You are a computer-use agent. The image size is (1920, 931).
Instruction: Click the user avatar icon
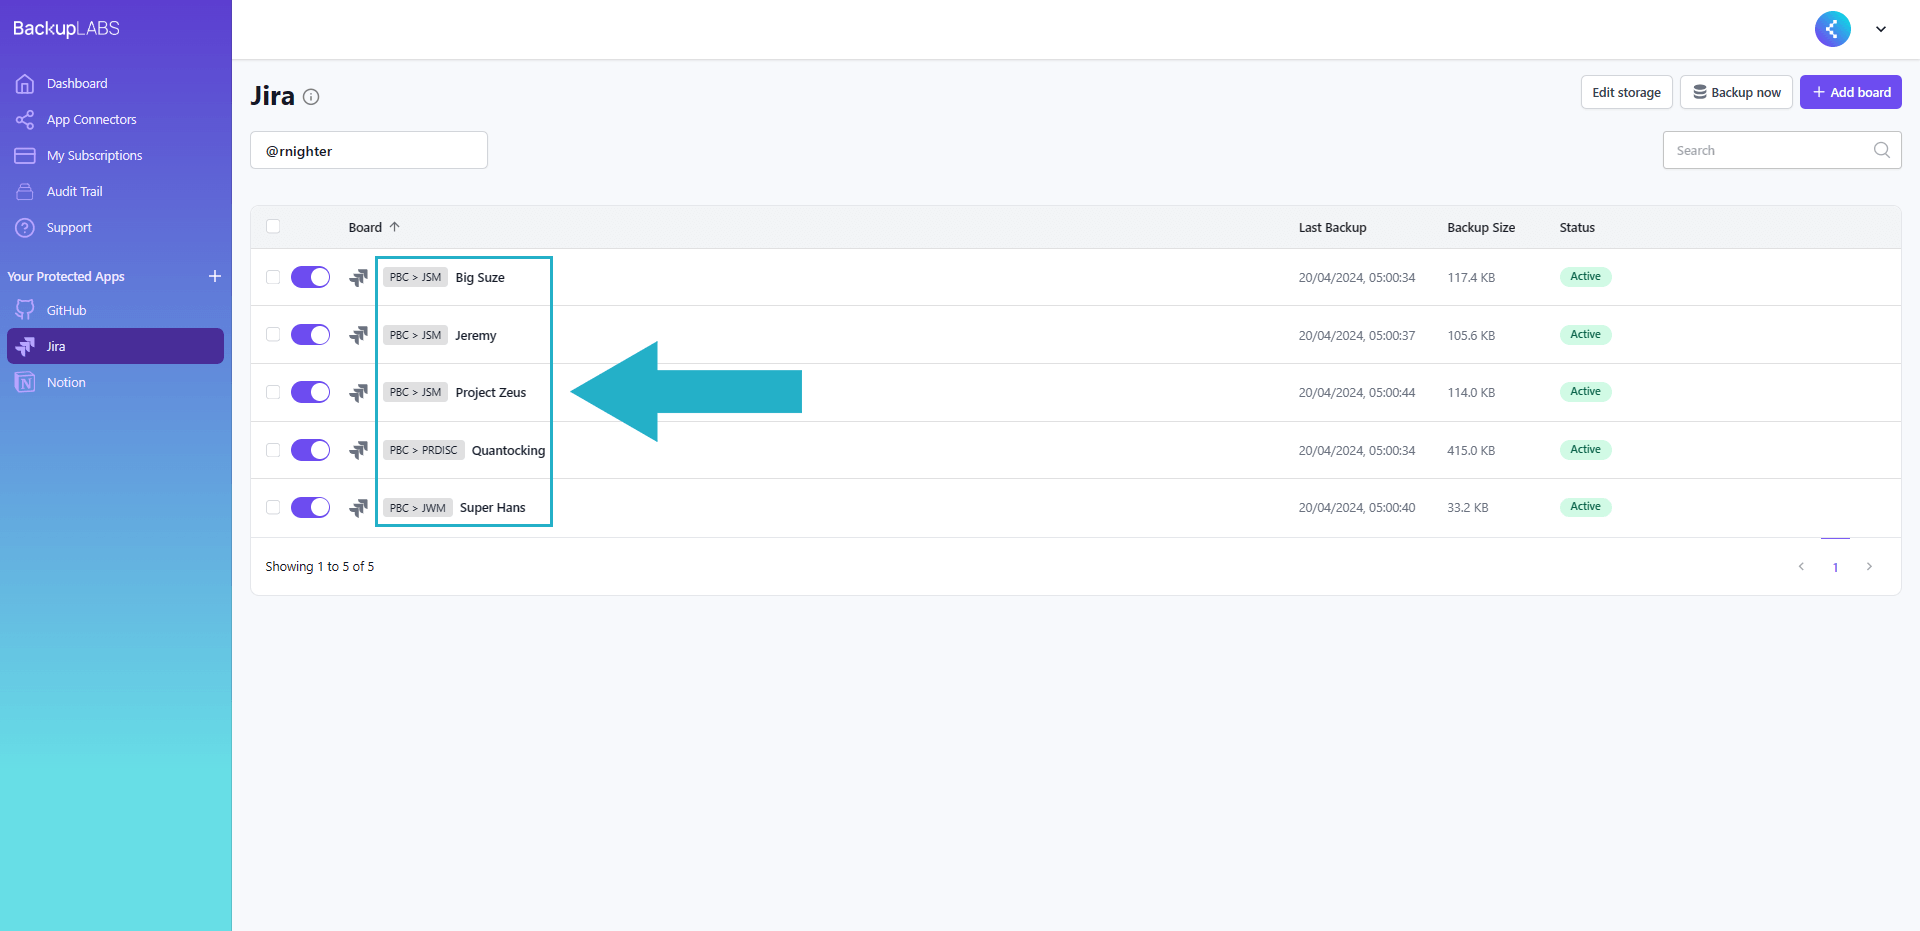tap(1833, 29)
